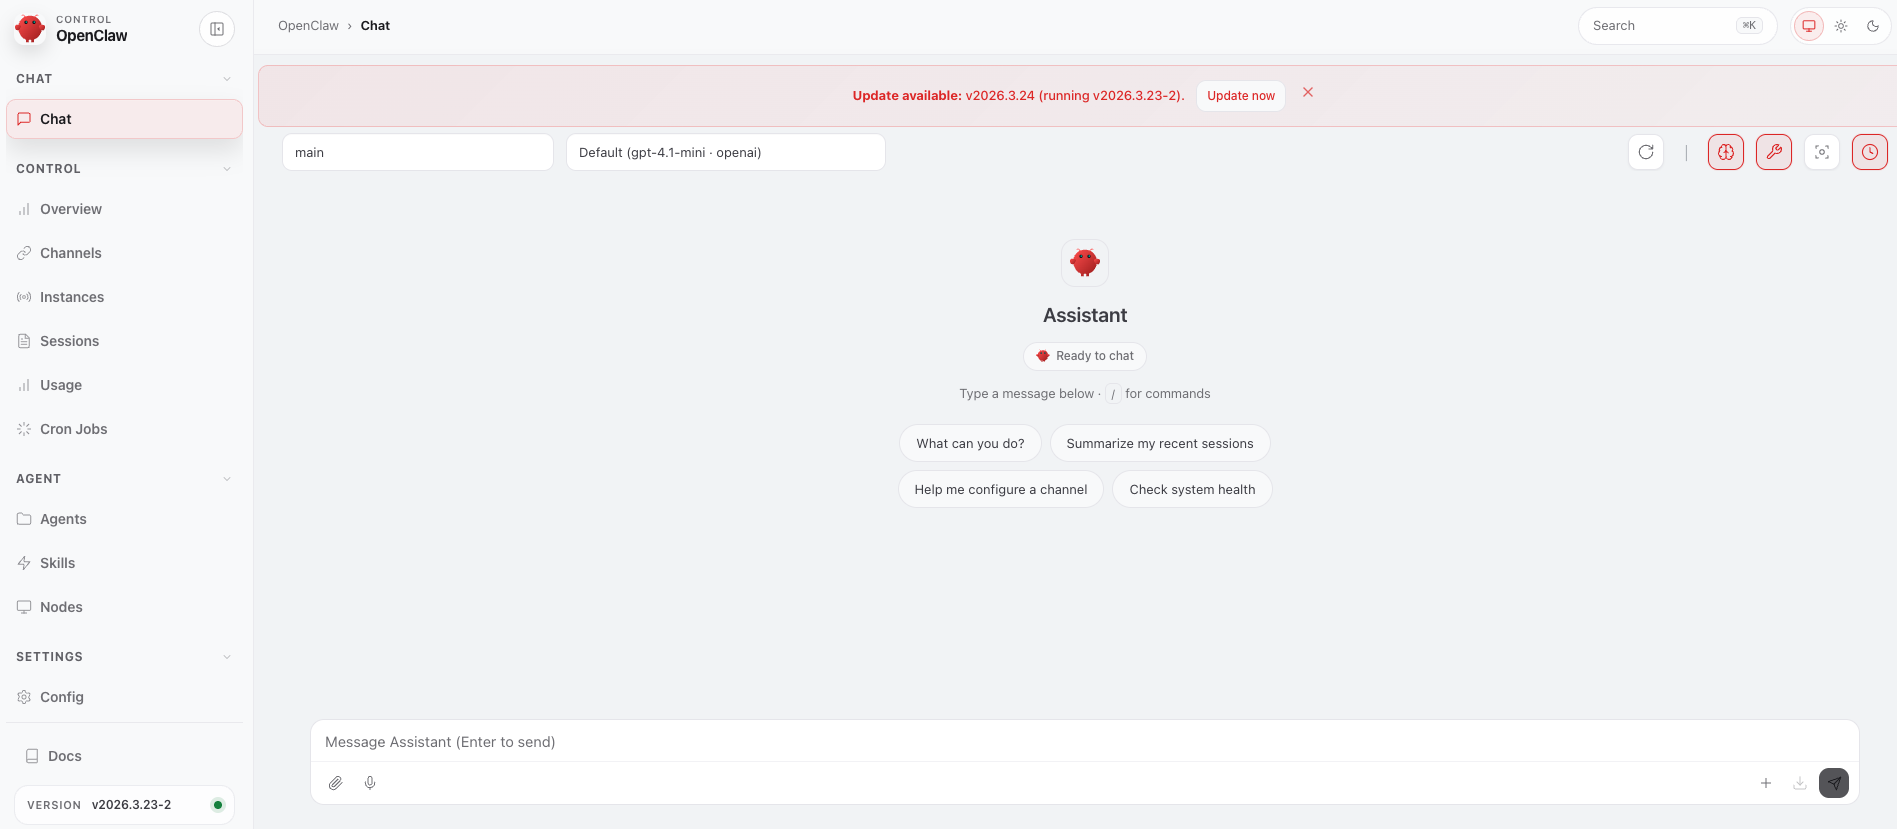Open the main session selector dropdown

(417, 152)
